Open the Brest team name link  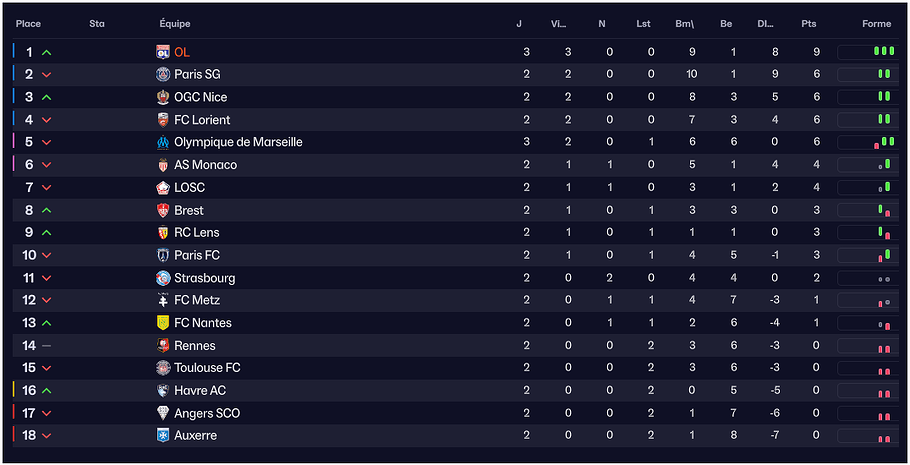coord(188,210)
